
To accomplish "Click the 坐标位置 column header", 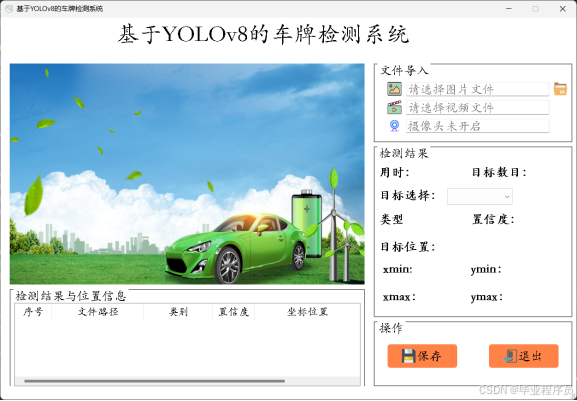I will click(307, 312).
